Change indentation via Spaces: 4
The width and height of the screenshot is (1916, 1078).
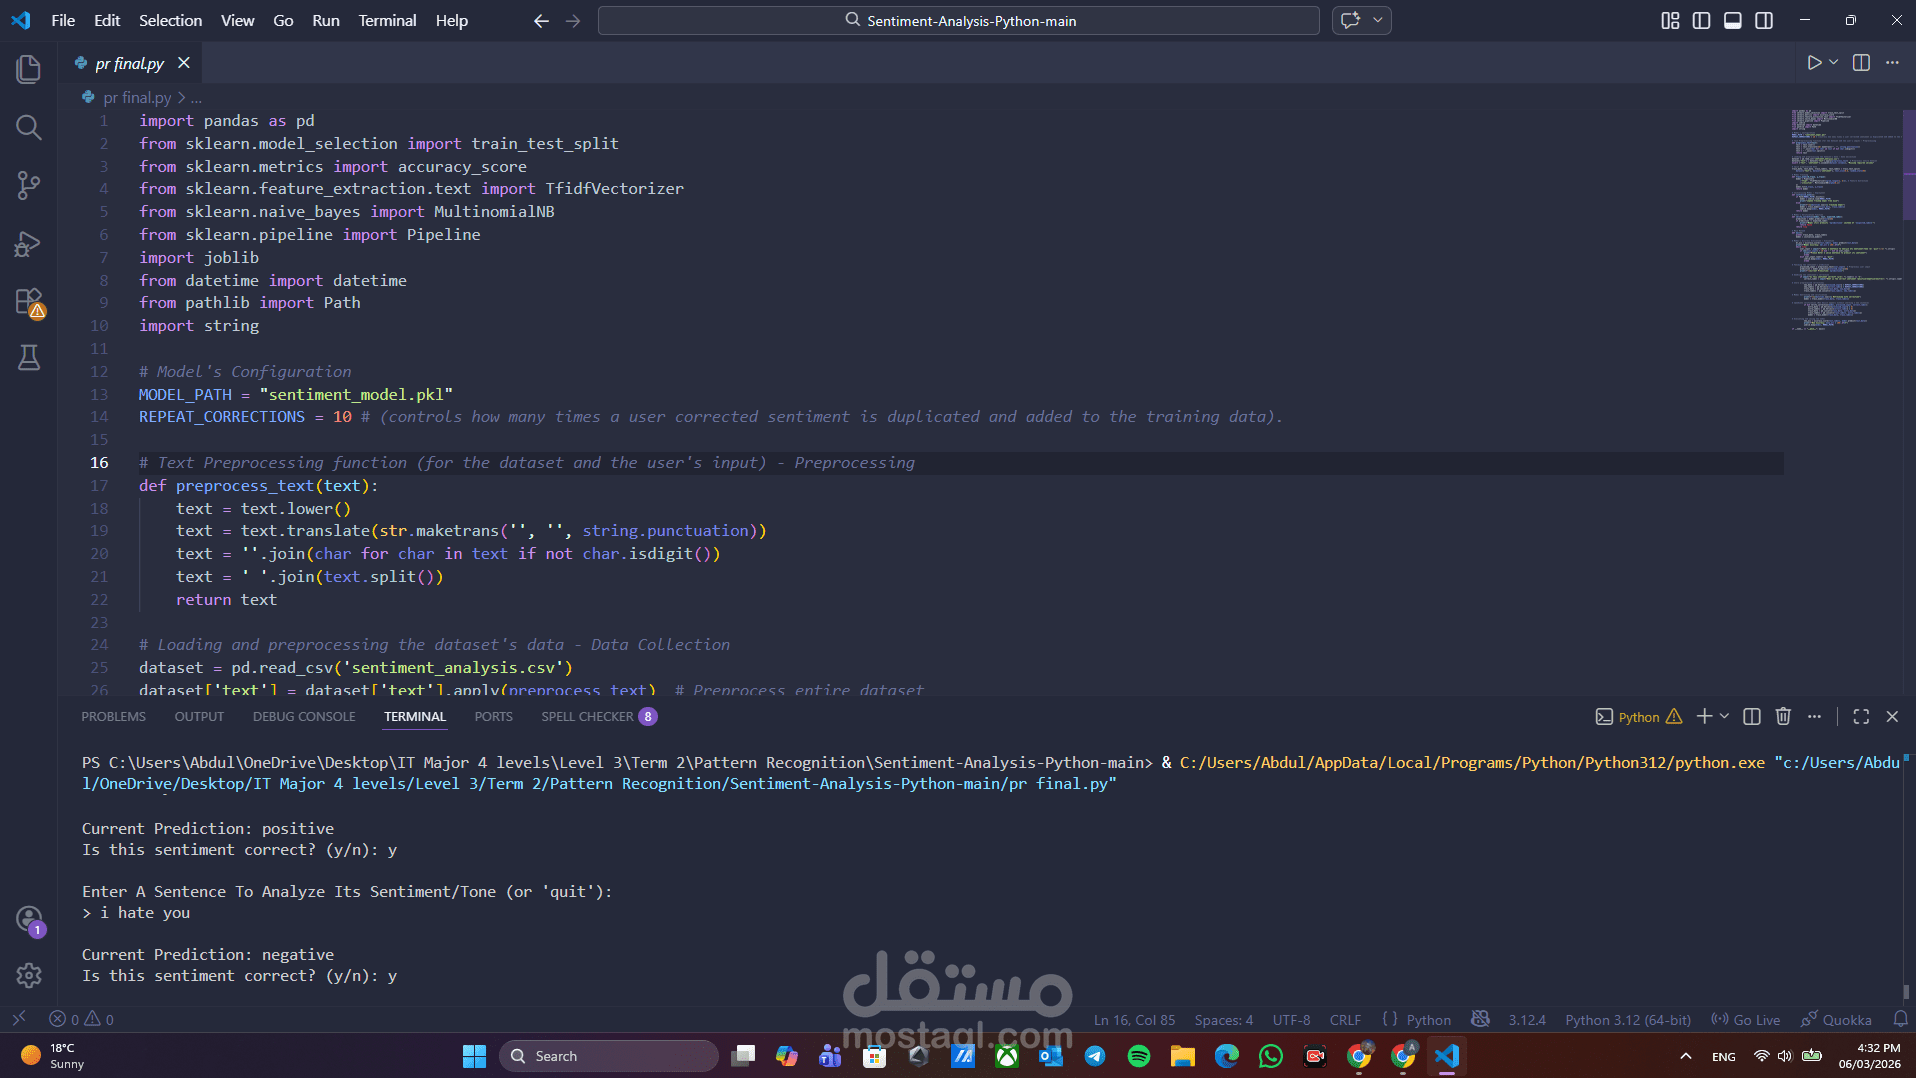click(1223, 1019)
